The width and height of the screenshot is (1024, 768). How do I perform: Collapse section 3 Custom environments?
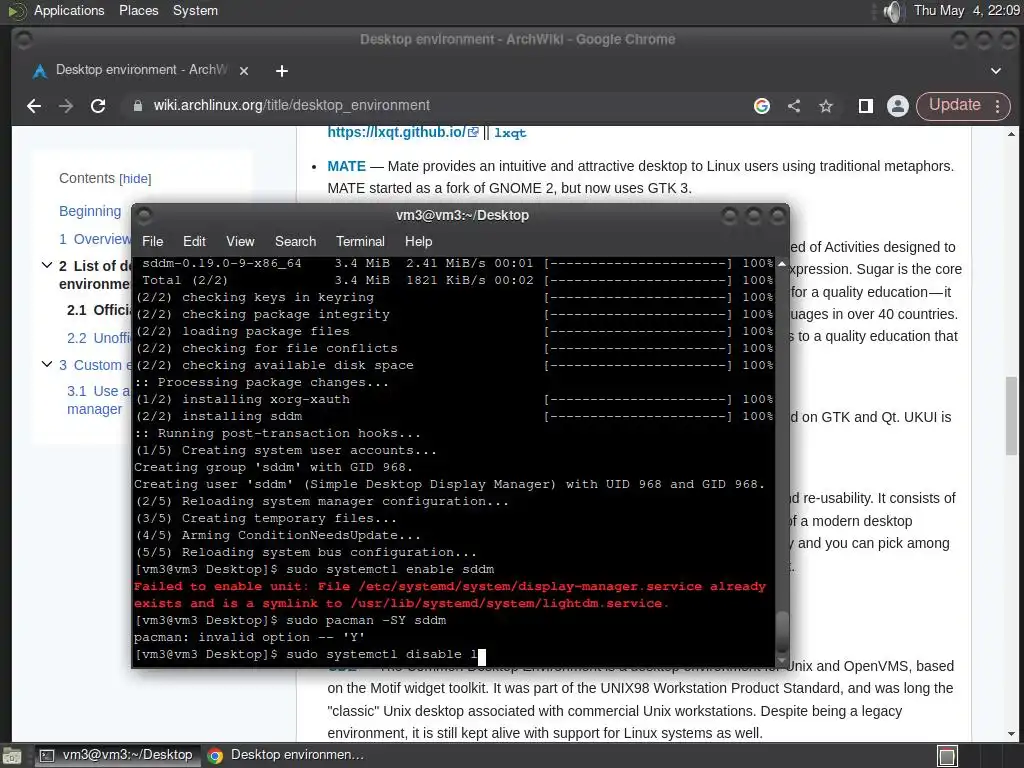pyautogui.click(x=47, y=364)
